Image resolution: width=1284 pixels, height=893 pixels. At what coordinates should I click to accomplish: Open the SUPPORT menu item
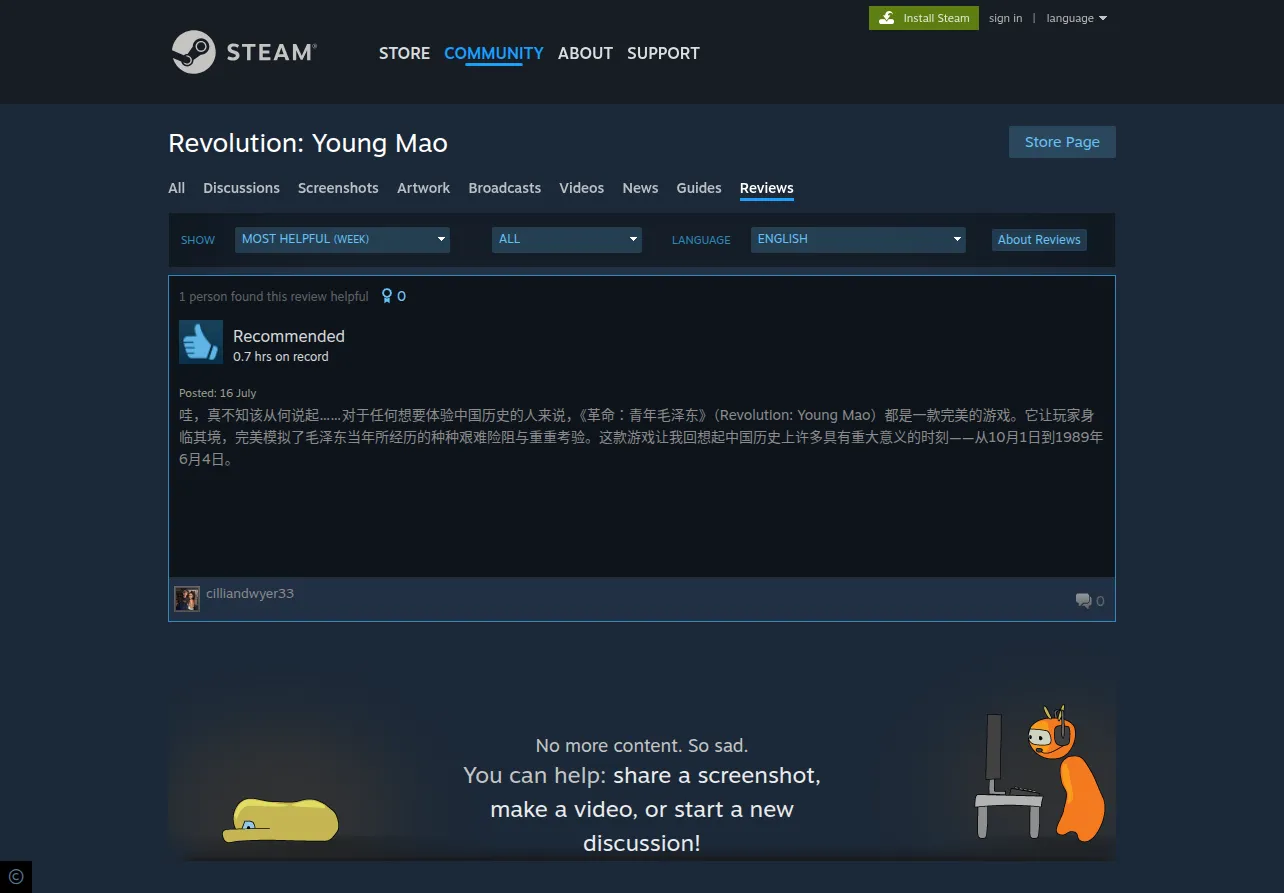(663, 53)
